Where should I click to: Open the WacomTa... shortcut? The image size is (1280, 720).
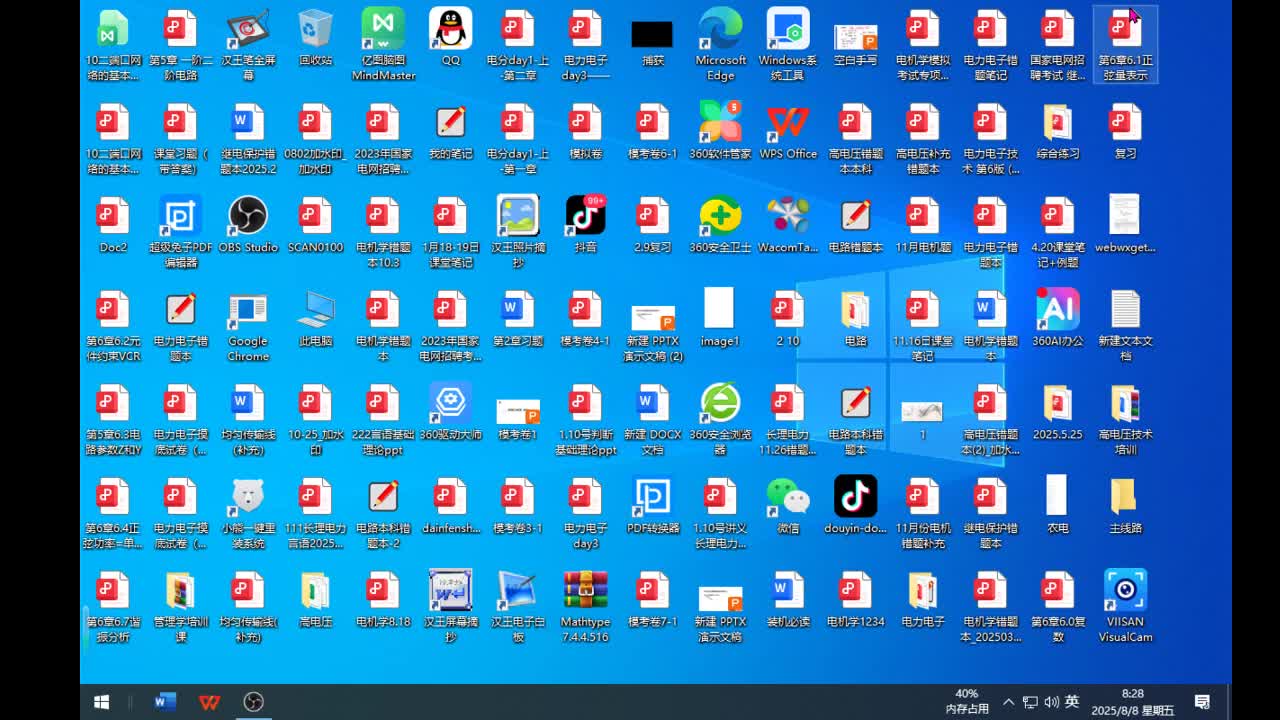point(788,225)
